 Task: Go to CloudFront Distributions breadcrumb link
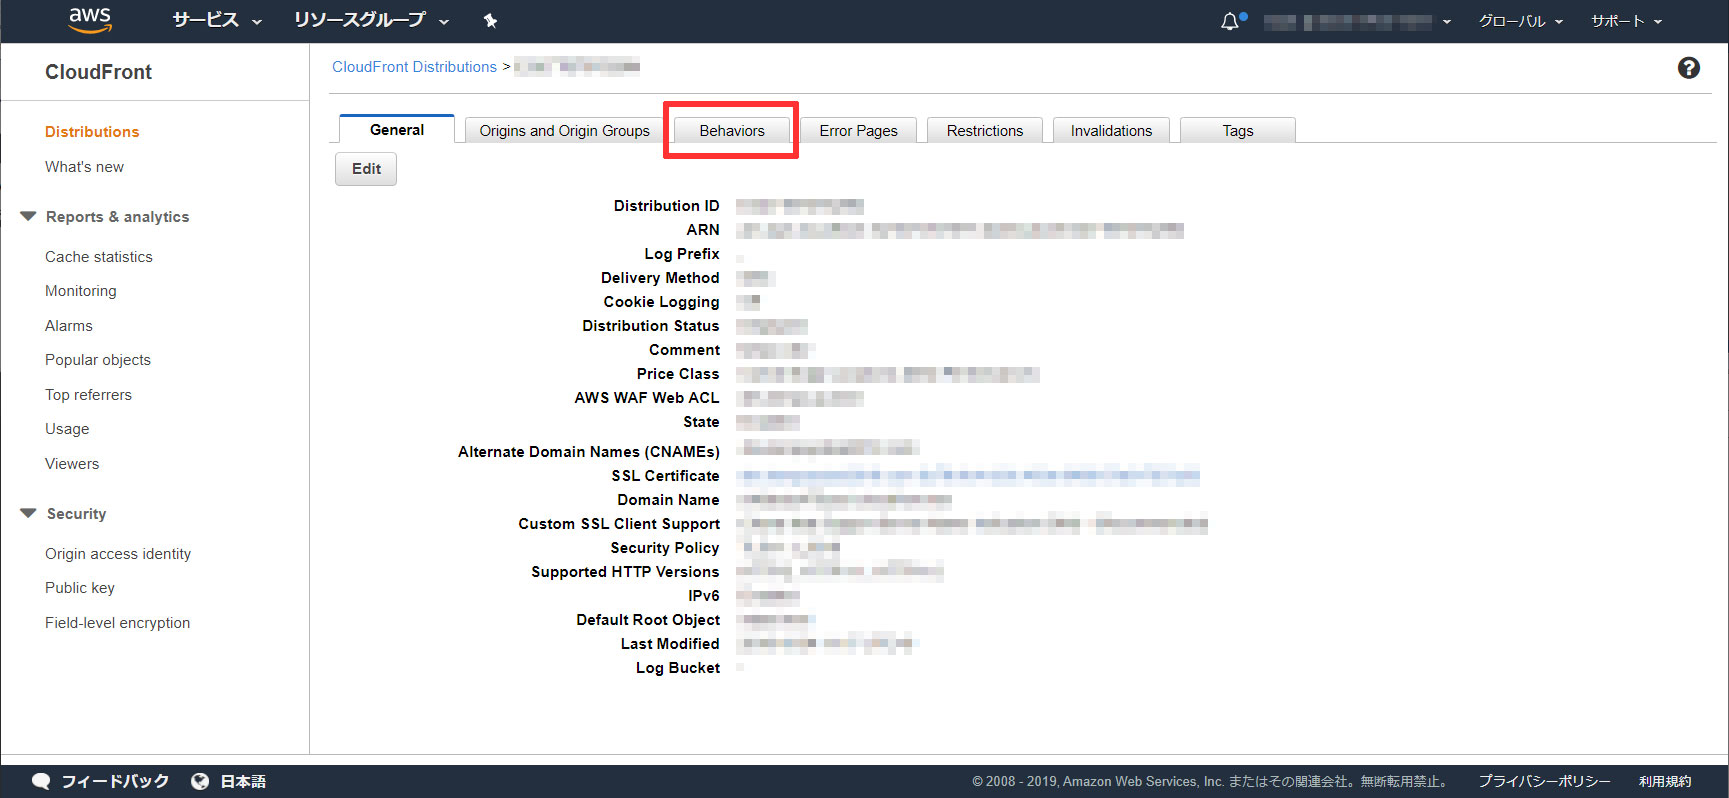[x=414, y=67]
